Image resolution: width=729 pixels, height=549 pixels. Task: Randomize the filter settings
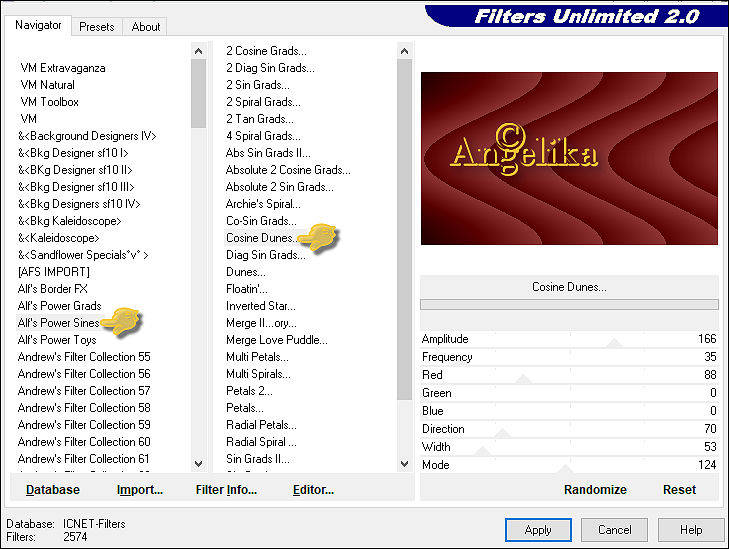595,489
